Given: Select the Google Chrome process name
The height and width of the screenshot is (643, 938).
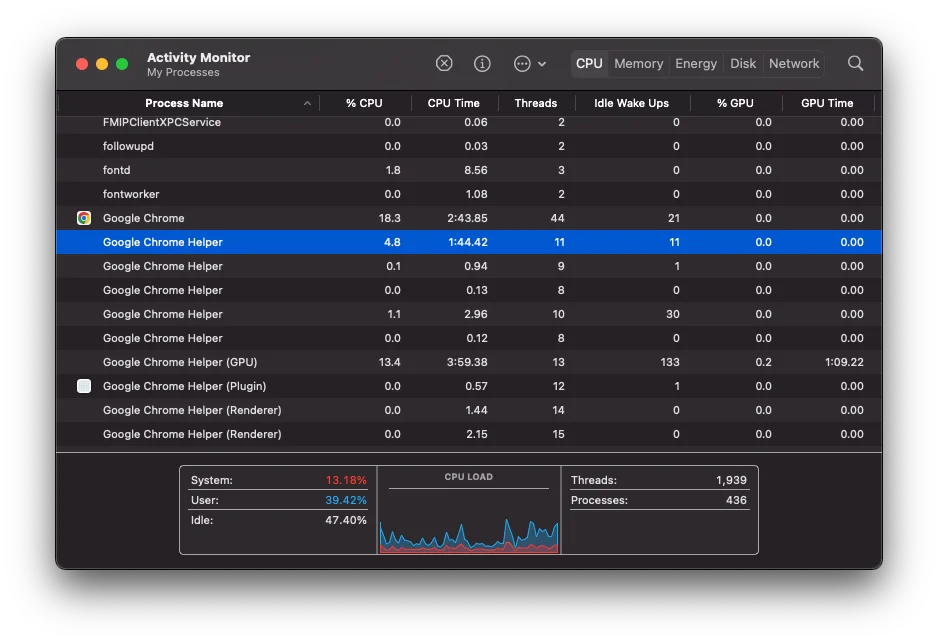Looking at the screenshot, I should (x=144, y=218).
